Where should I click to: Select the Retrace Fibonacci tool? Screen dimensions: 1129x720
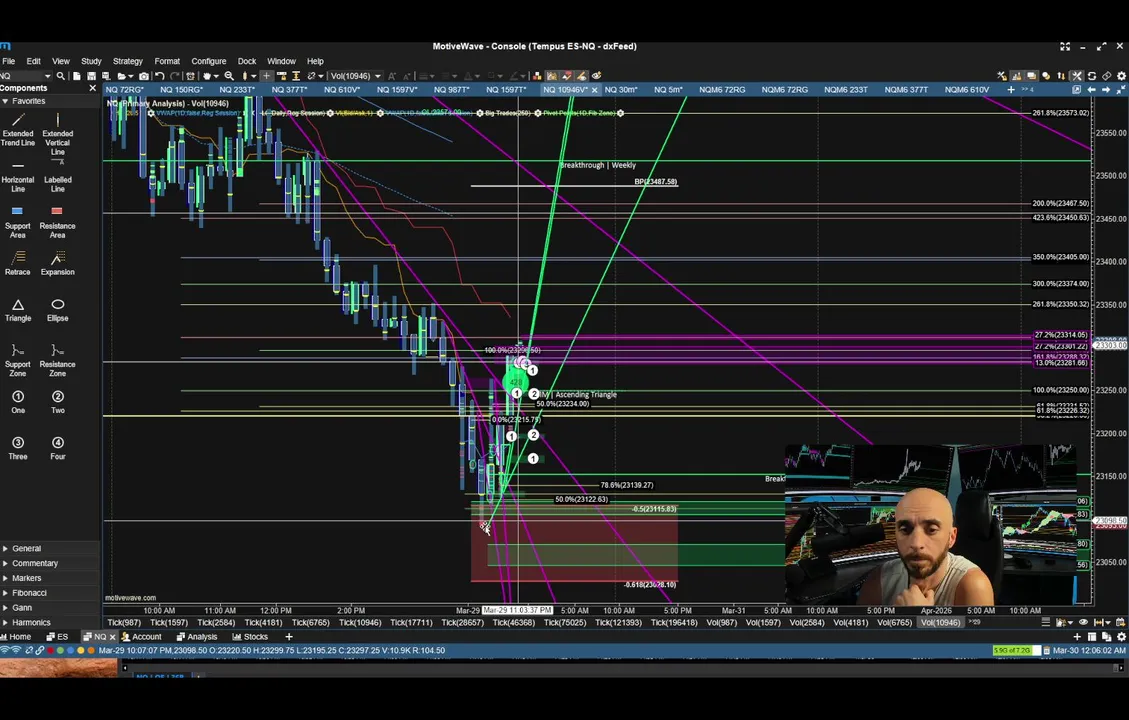18,264
